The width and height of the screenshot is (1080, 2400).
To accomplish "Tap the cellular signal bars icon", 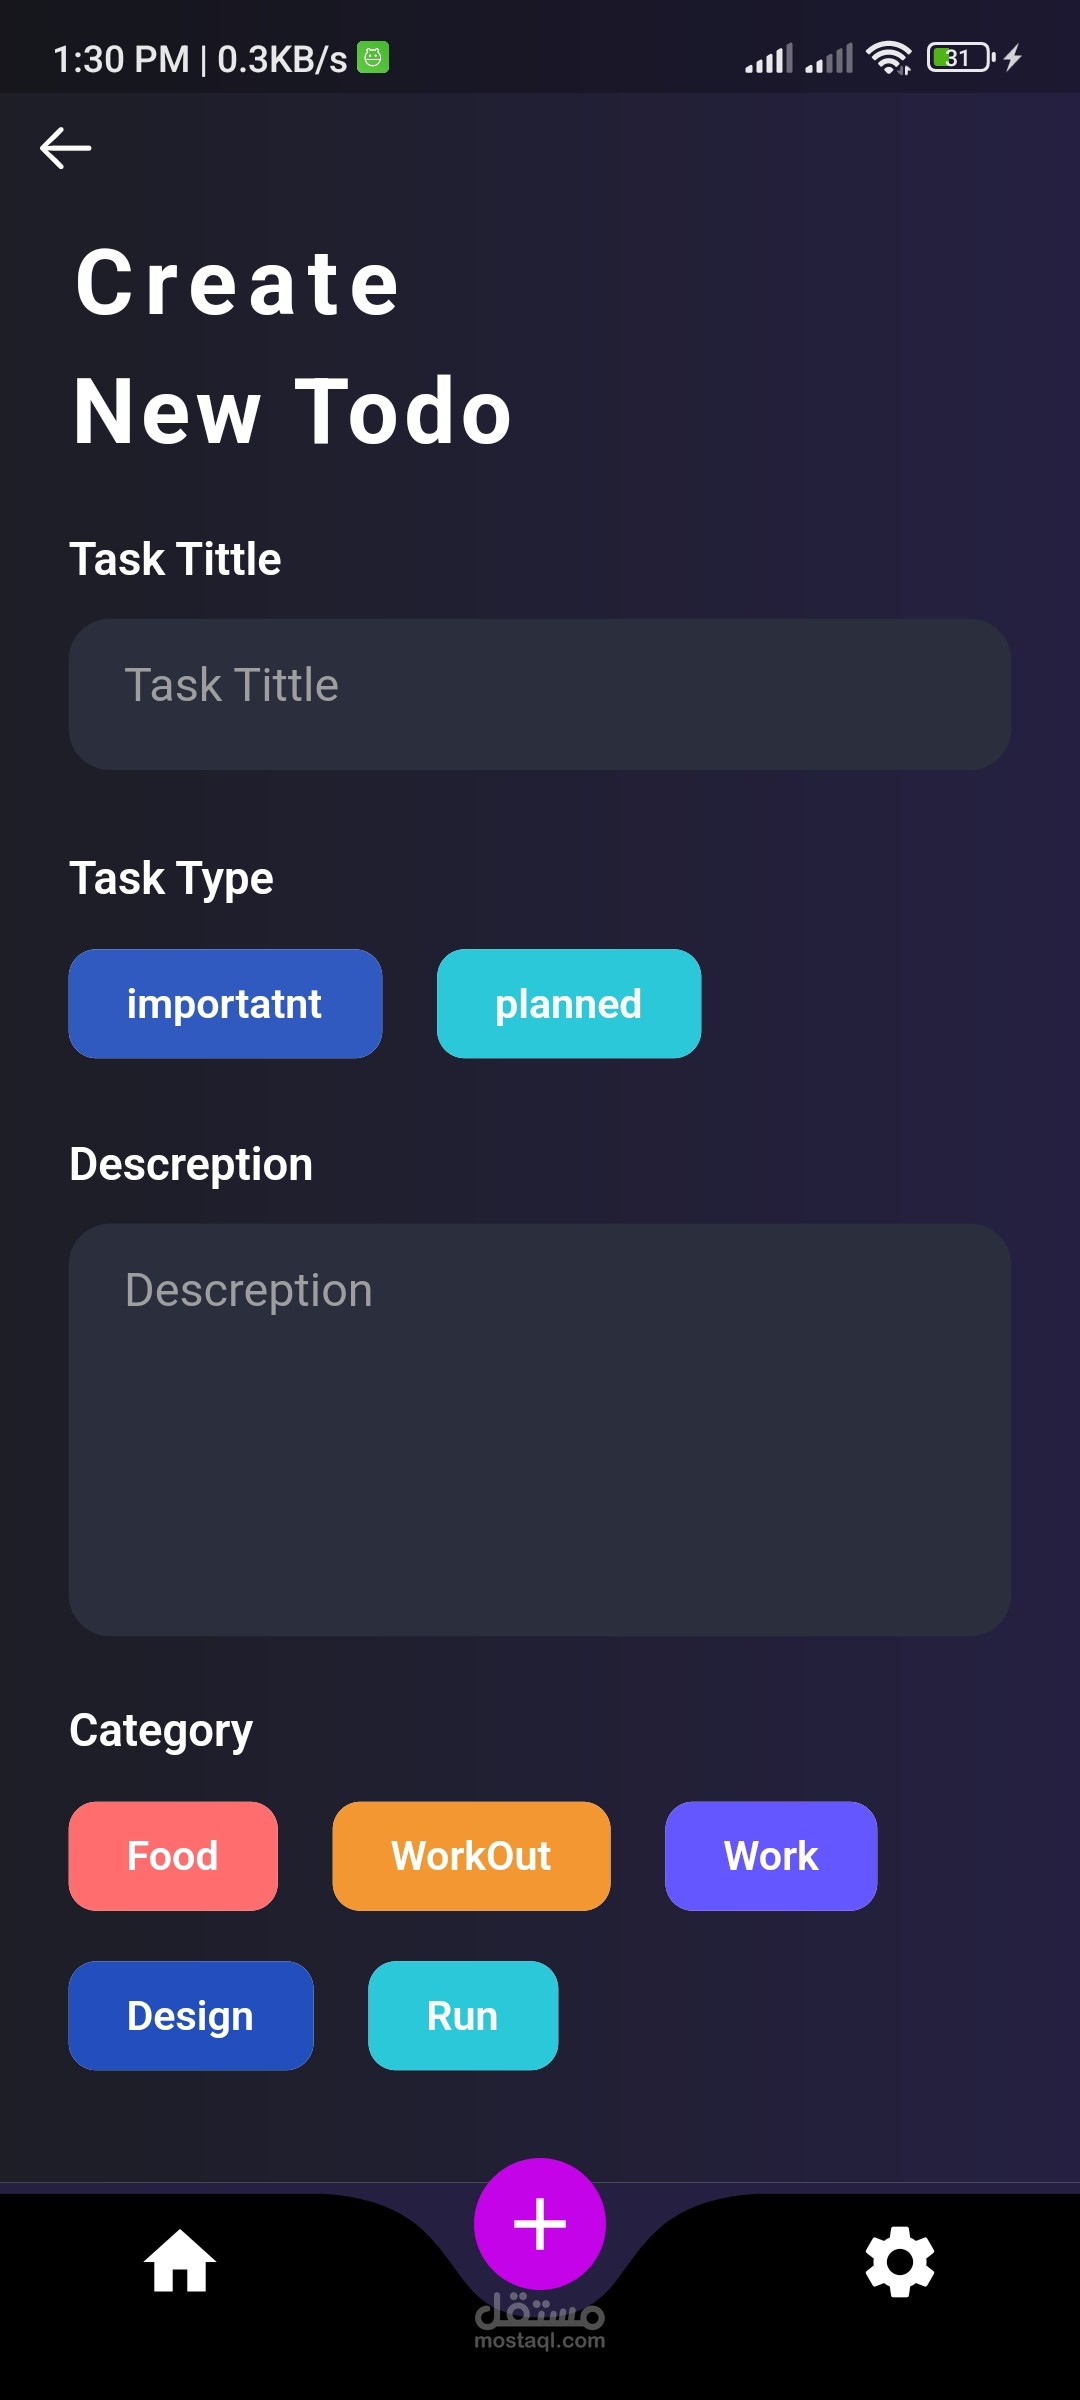I will click(769, 58).
